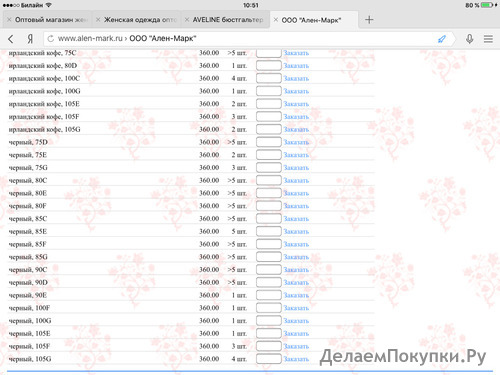Close the Женская одежда tab
This screenshot has width=500, height=375.
point(98,20)
